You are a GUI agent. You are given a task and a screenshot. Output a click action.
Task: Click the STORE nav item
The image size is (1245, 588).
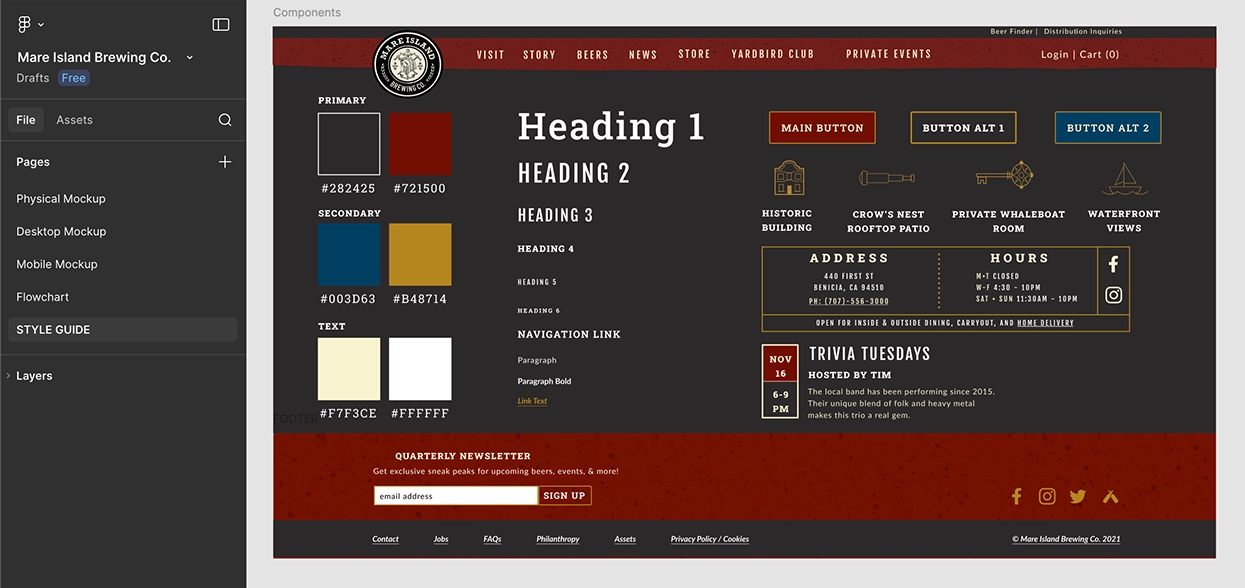click(694, 54)
